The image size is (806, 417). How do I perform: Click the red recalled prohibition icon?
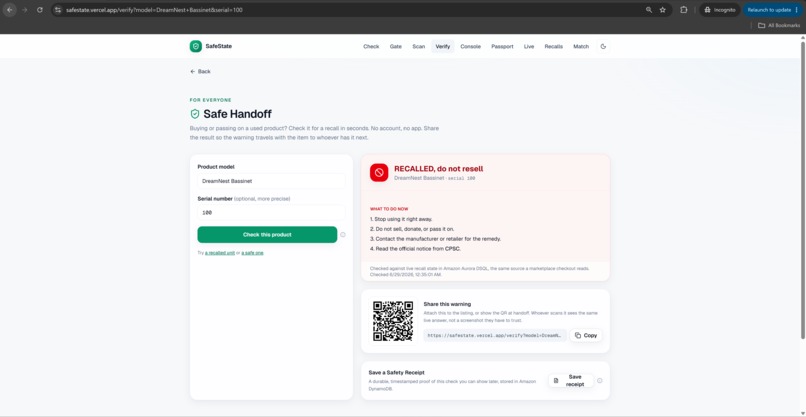[x=379, y=173]
